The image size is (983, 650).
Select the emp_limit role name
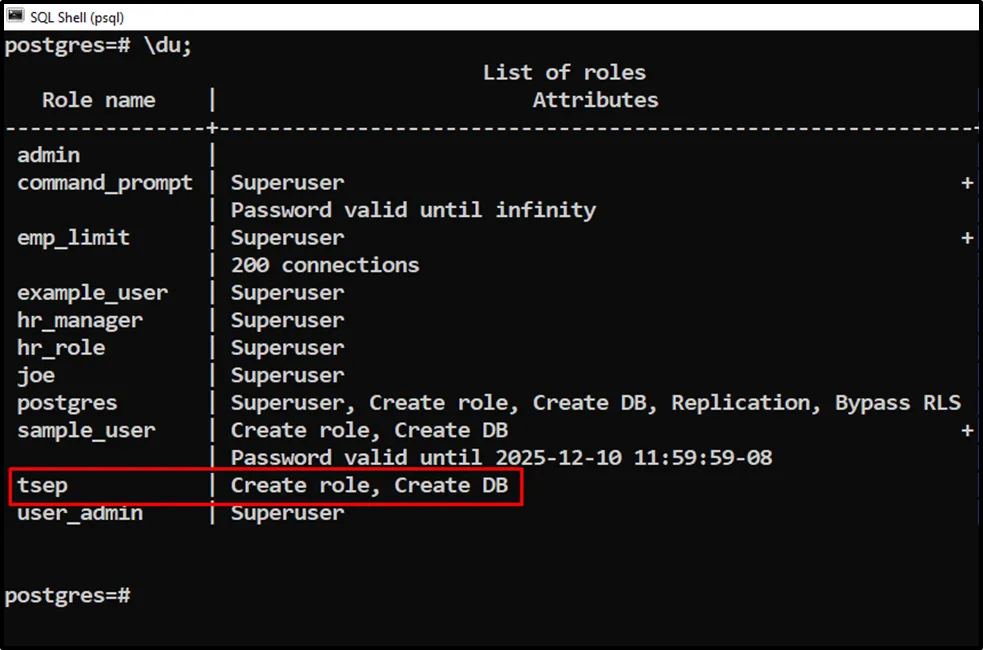[73, 238]
